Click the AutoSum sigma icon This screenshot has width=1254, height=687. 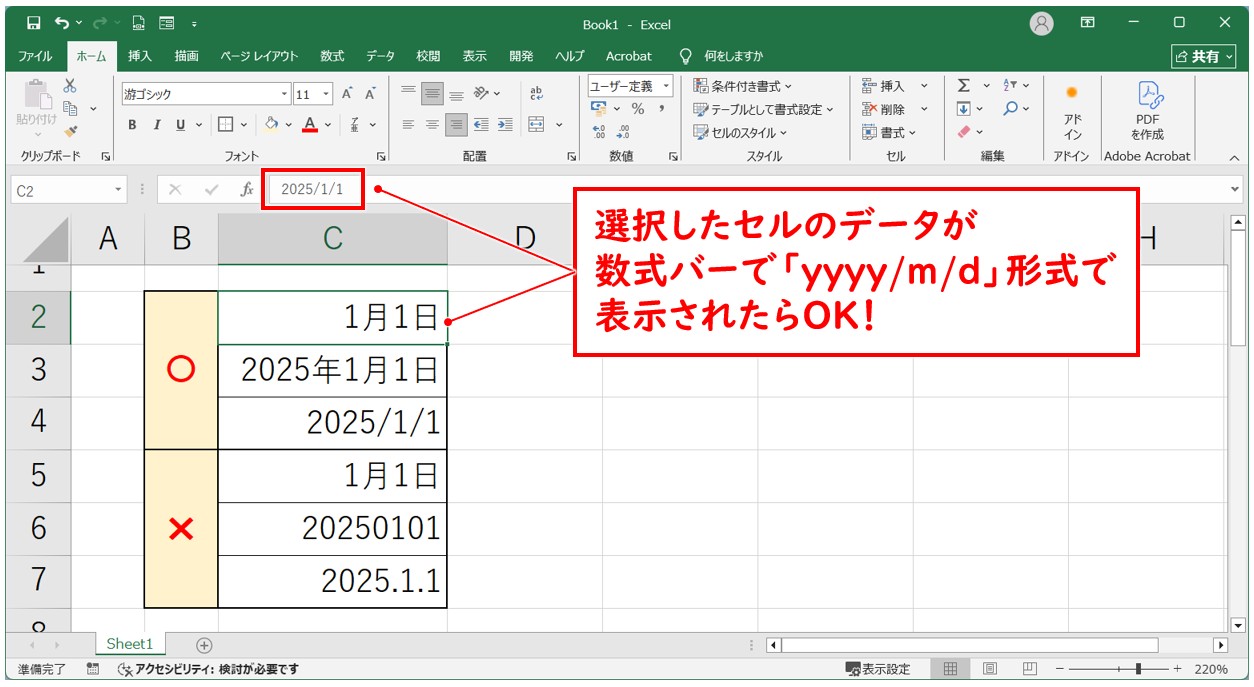click(x=964, y=84)
